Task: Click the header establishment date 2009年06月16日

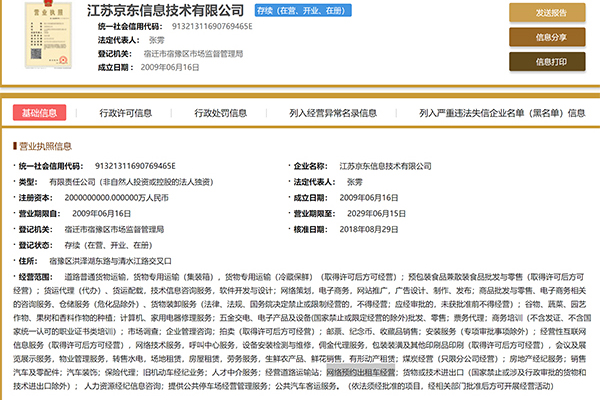Action: click(170, 68)
